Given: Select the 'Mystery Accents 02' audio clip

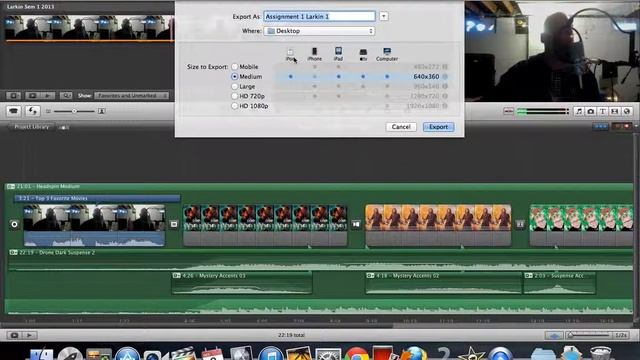Looking at the screenshot, I should (x=443, y=283).
